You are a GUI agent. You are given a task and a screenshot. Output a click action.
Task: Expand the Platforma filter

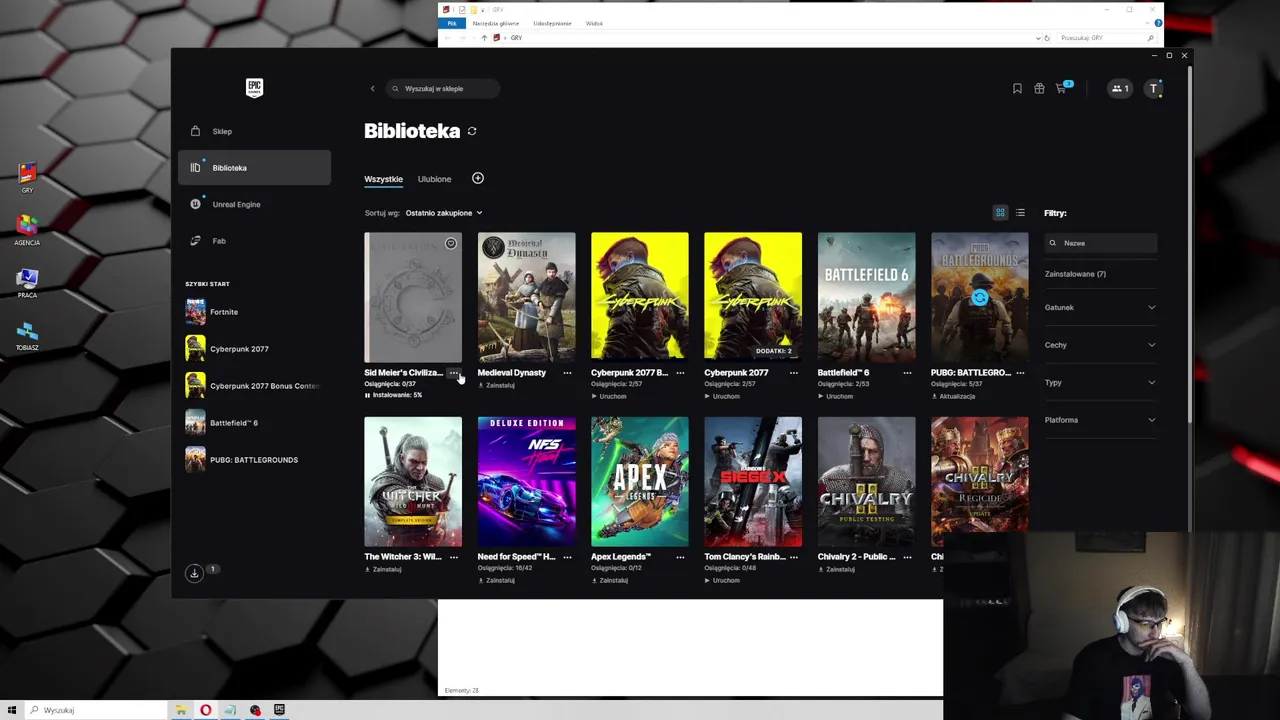tap(1100, 420)
